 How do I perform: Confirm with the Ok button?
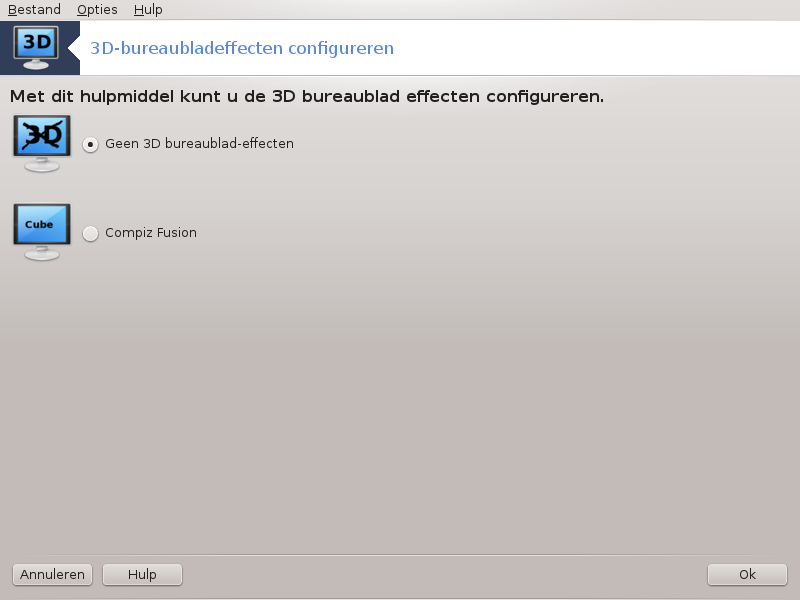coord(747,574)
